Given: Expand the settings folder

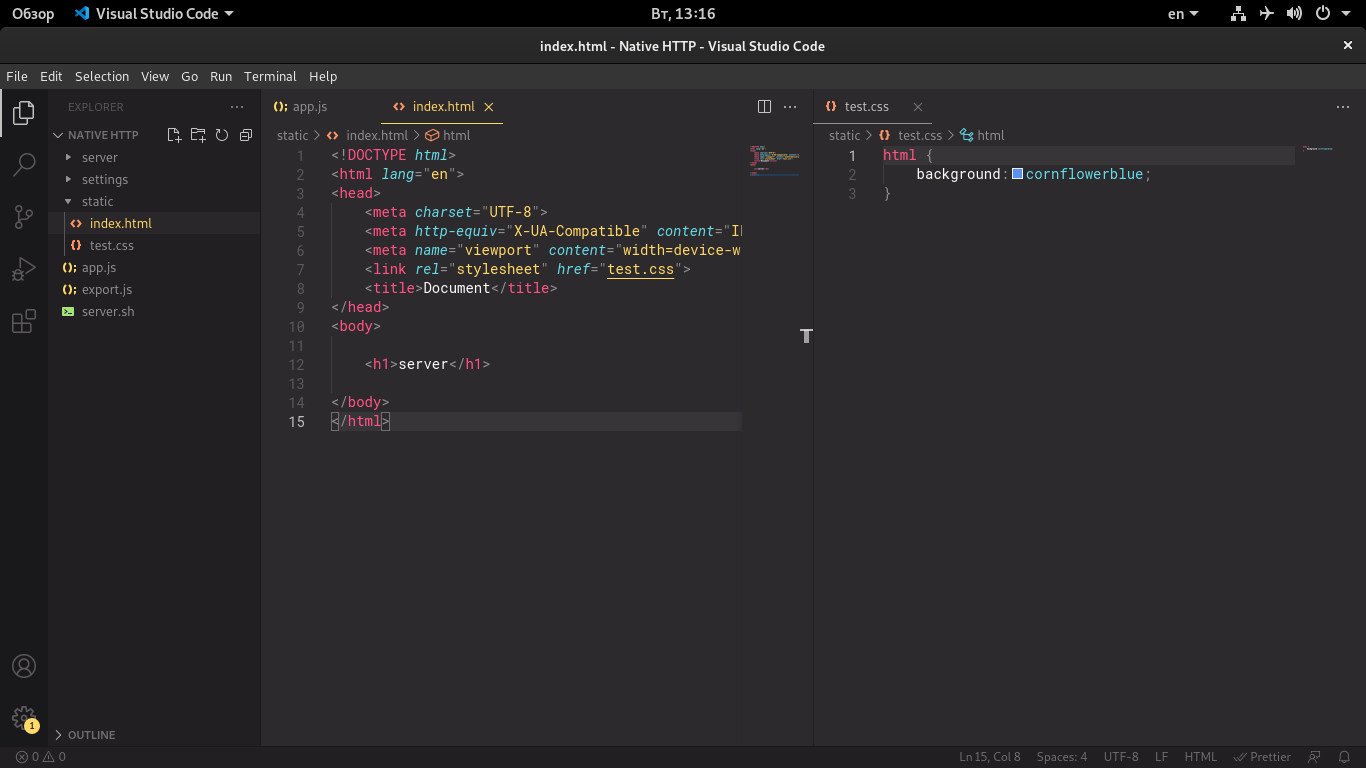Looking at the screenshot, I should [x=154, y=179].
